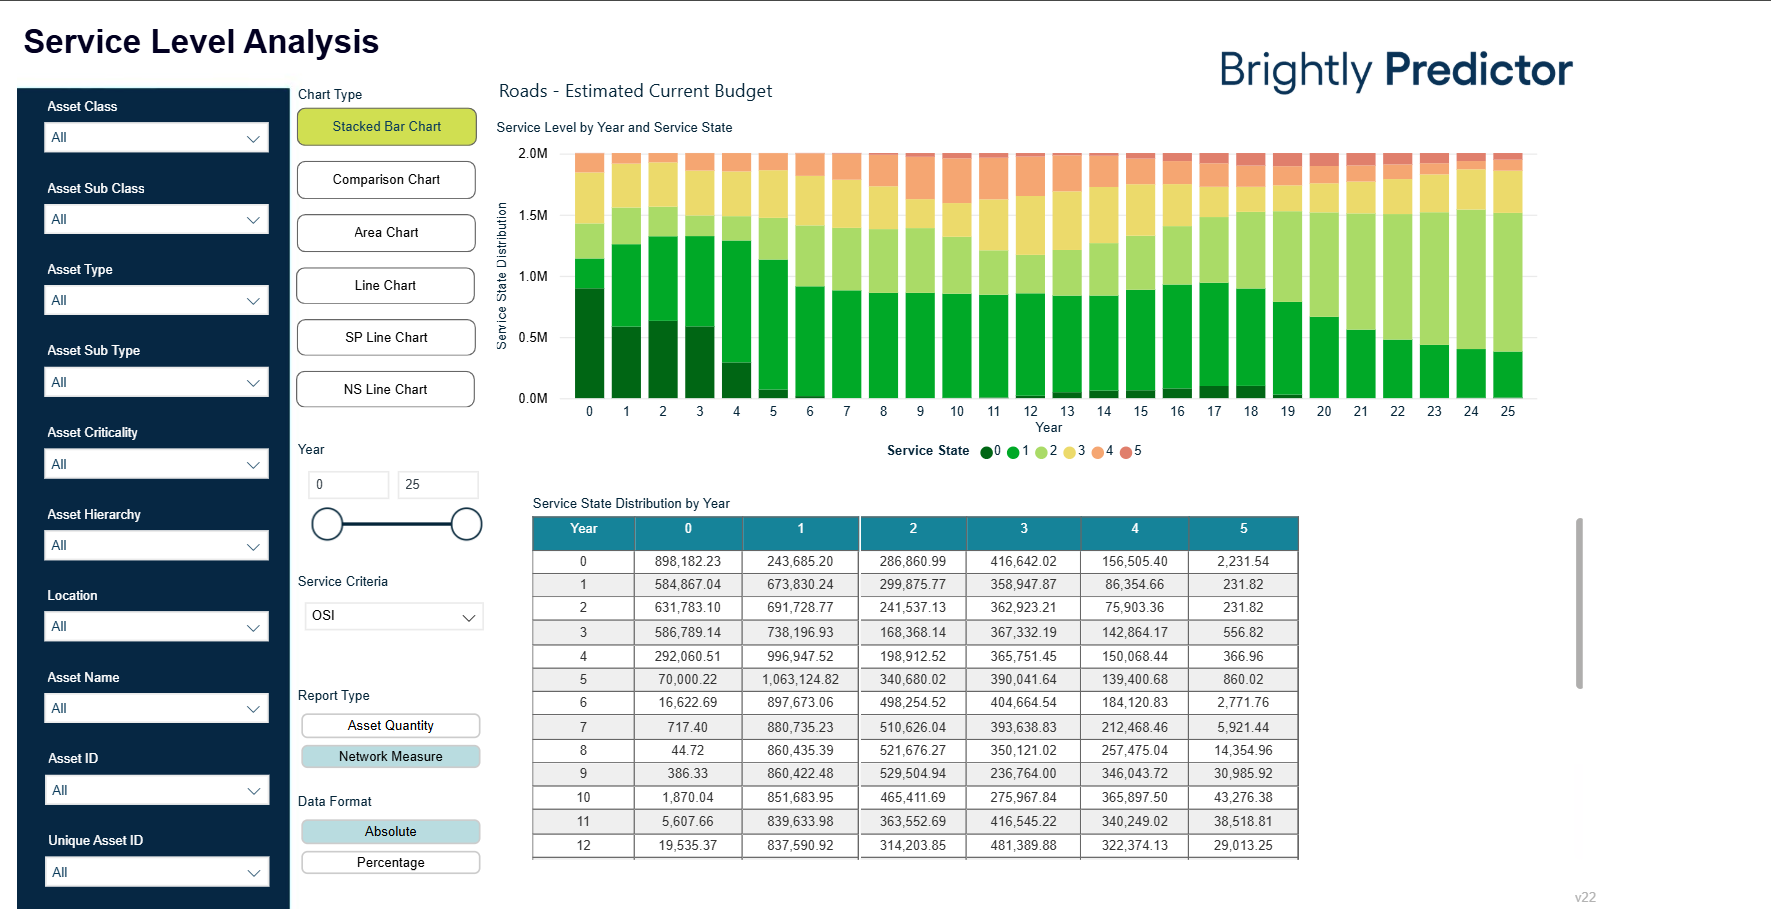Click the Service State 0 legend marker
The height and width of the screenshot is (909, 1771).
987,452
